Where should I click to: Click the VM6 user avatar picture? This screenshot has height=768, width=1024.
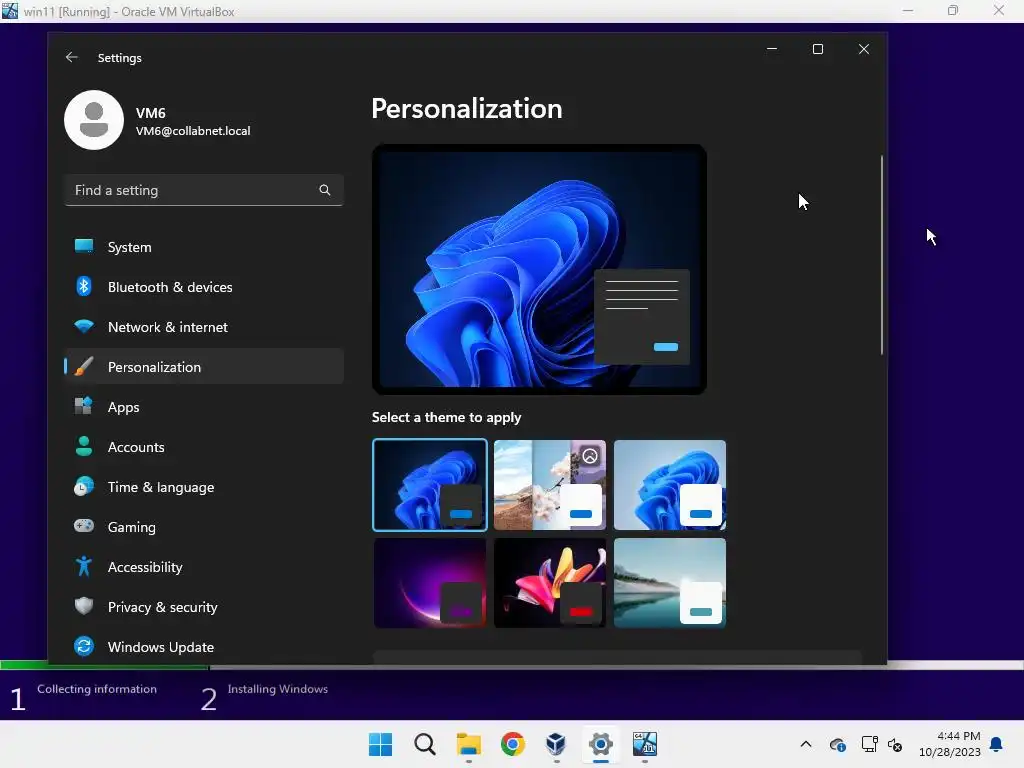[x=94, y=120]
